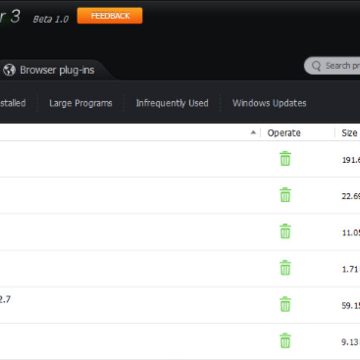Viewport: 360px width, 360px height.
Task: Switch to the Windows Updates filter
Action: pyautogui.click(x=269, y=103)
